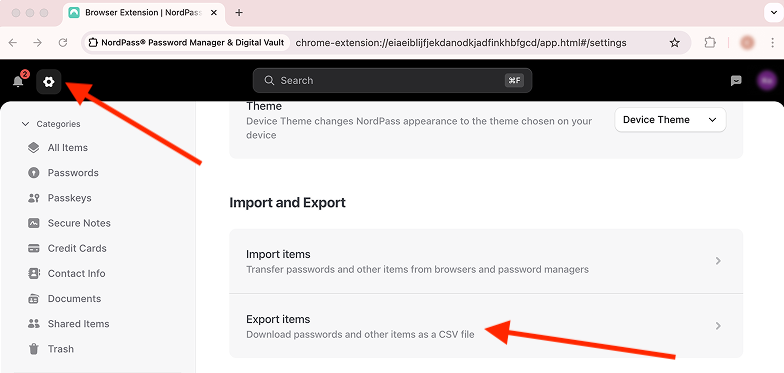Open the browser extensions puzzle icon
Image resolution: width=784 pixels, height=373 pixels.
[x=710, y=42]
